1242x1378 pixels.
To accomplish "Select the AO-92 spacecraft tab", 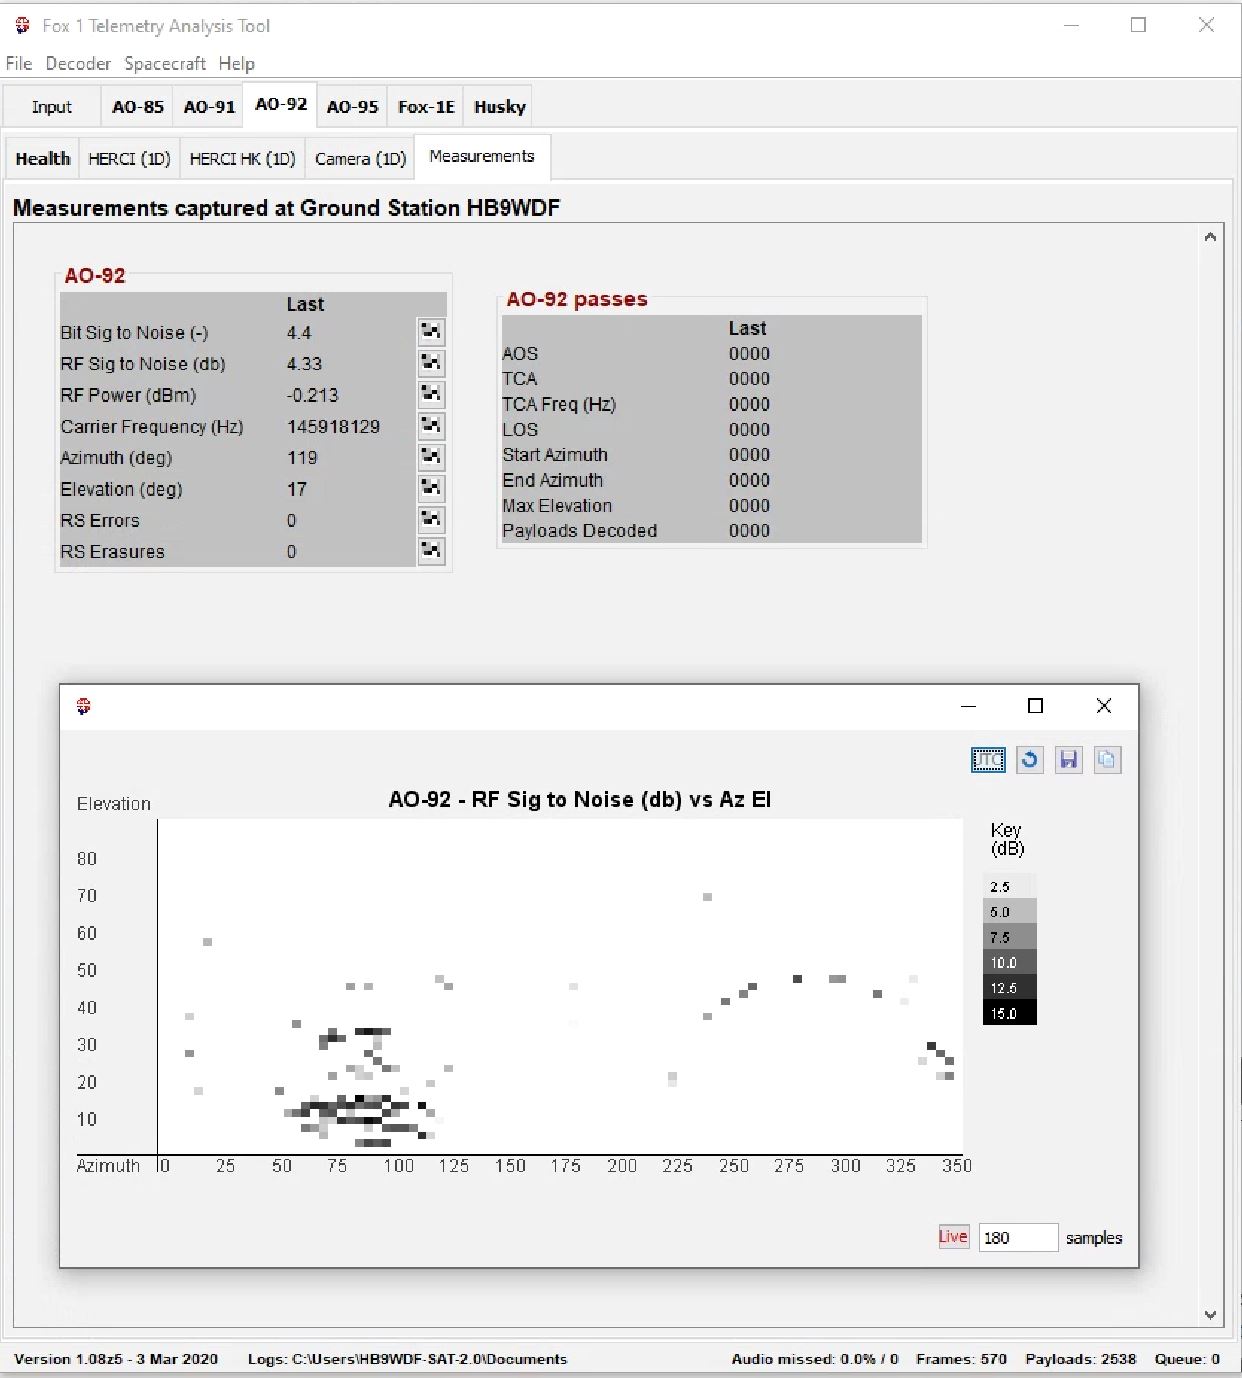I will pyautogui.click(x=281, y=104).
